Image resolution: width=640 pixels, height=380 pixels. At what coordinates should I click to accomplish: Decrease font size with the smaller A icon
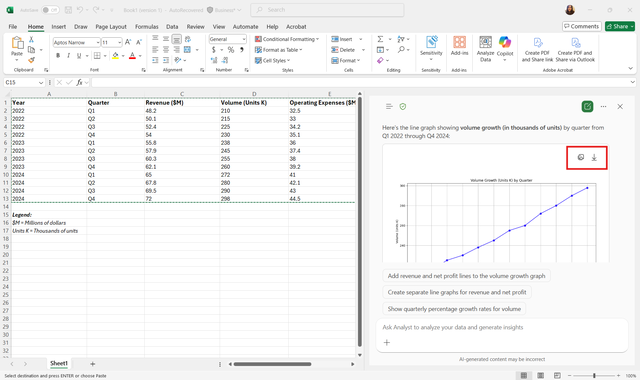pyautogui.click(x=139, y=42)
